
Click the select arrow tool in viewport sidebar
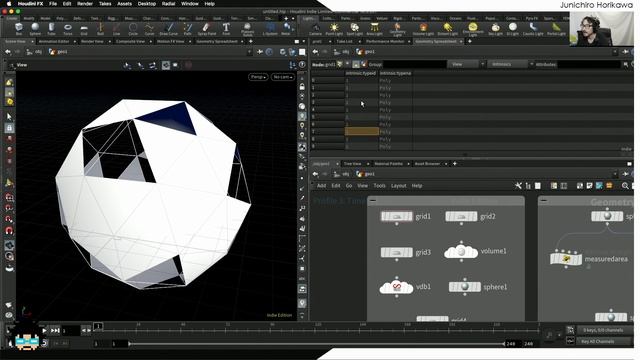click(x=9, y=116)
